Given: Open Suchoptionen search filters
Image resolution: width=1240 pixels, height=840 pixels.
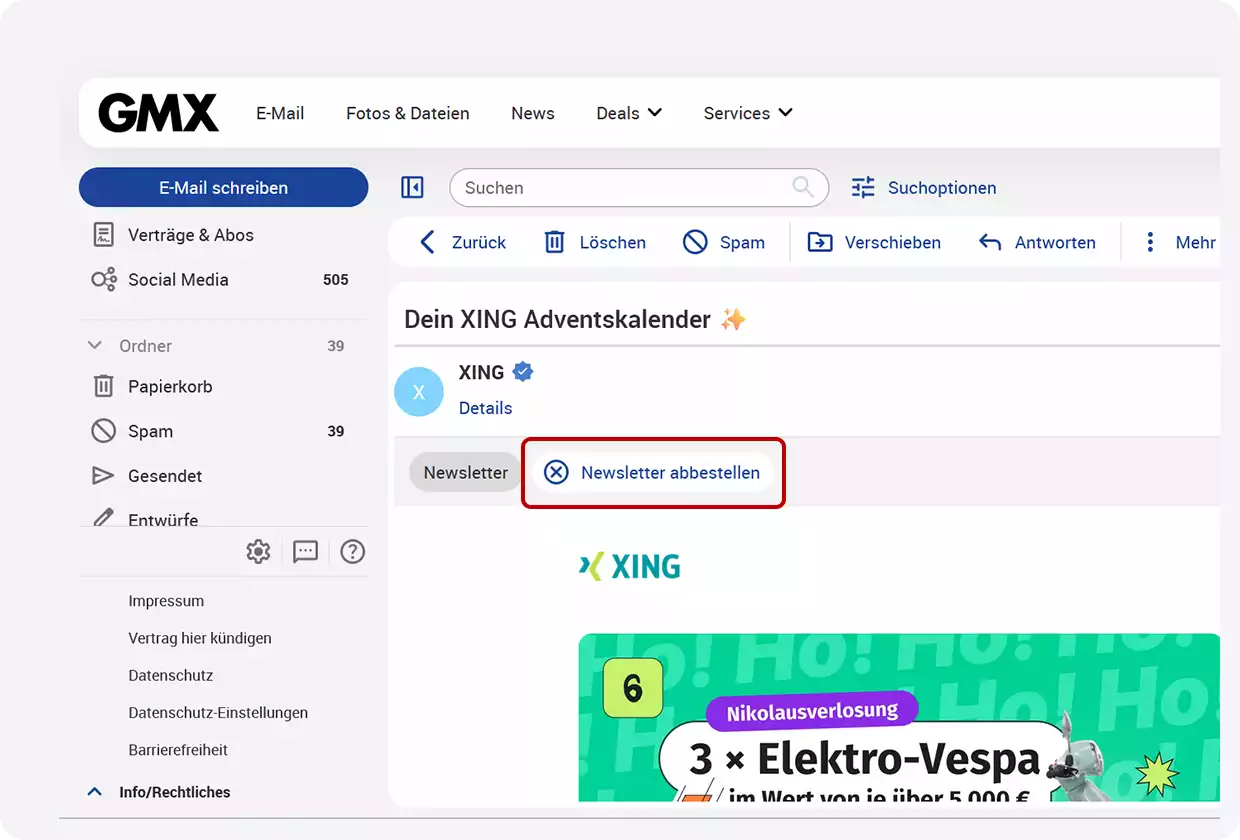Looking at the screenshot, I should [924, 187].
